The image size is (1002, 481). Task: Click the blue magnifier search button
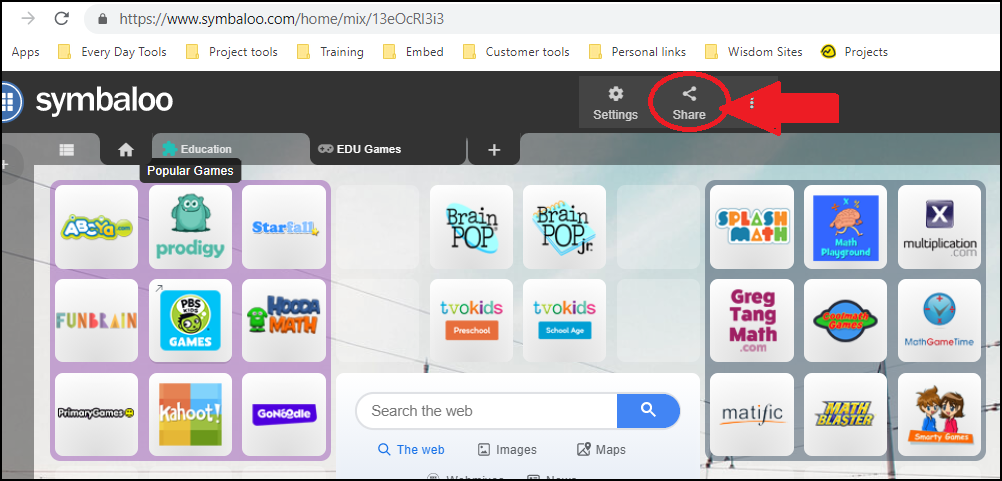[648, 411]
